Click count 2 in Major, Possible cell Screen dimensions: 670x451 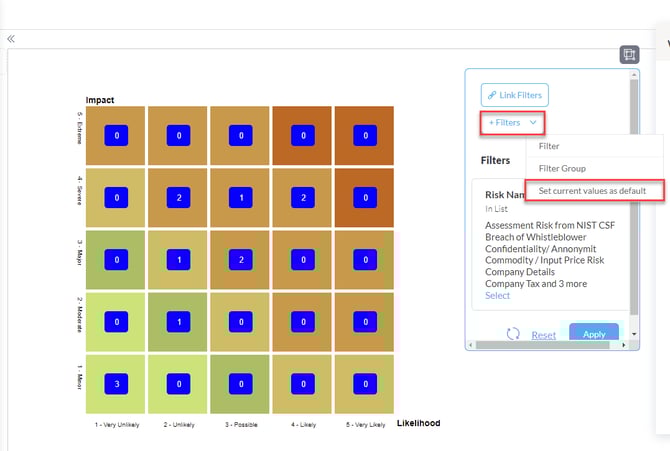pyautogui.click(x=240, y=260)
